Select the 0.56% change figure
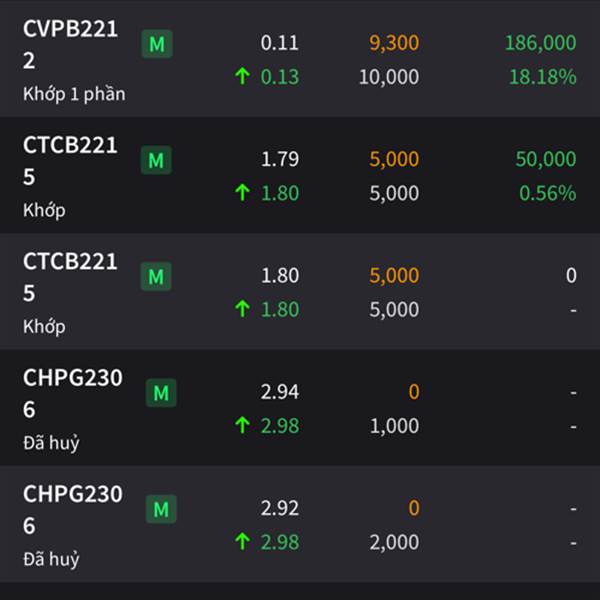The width and height of the screenshot is (600, 600). point(548,193)
